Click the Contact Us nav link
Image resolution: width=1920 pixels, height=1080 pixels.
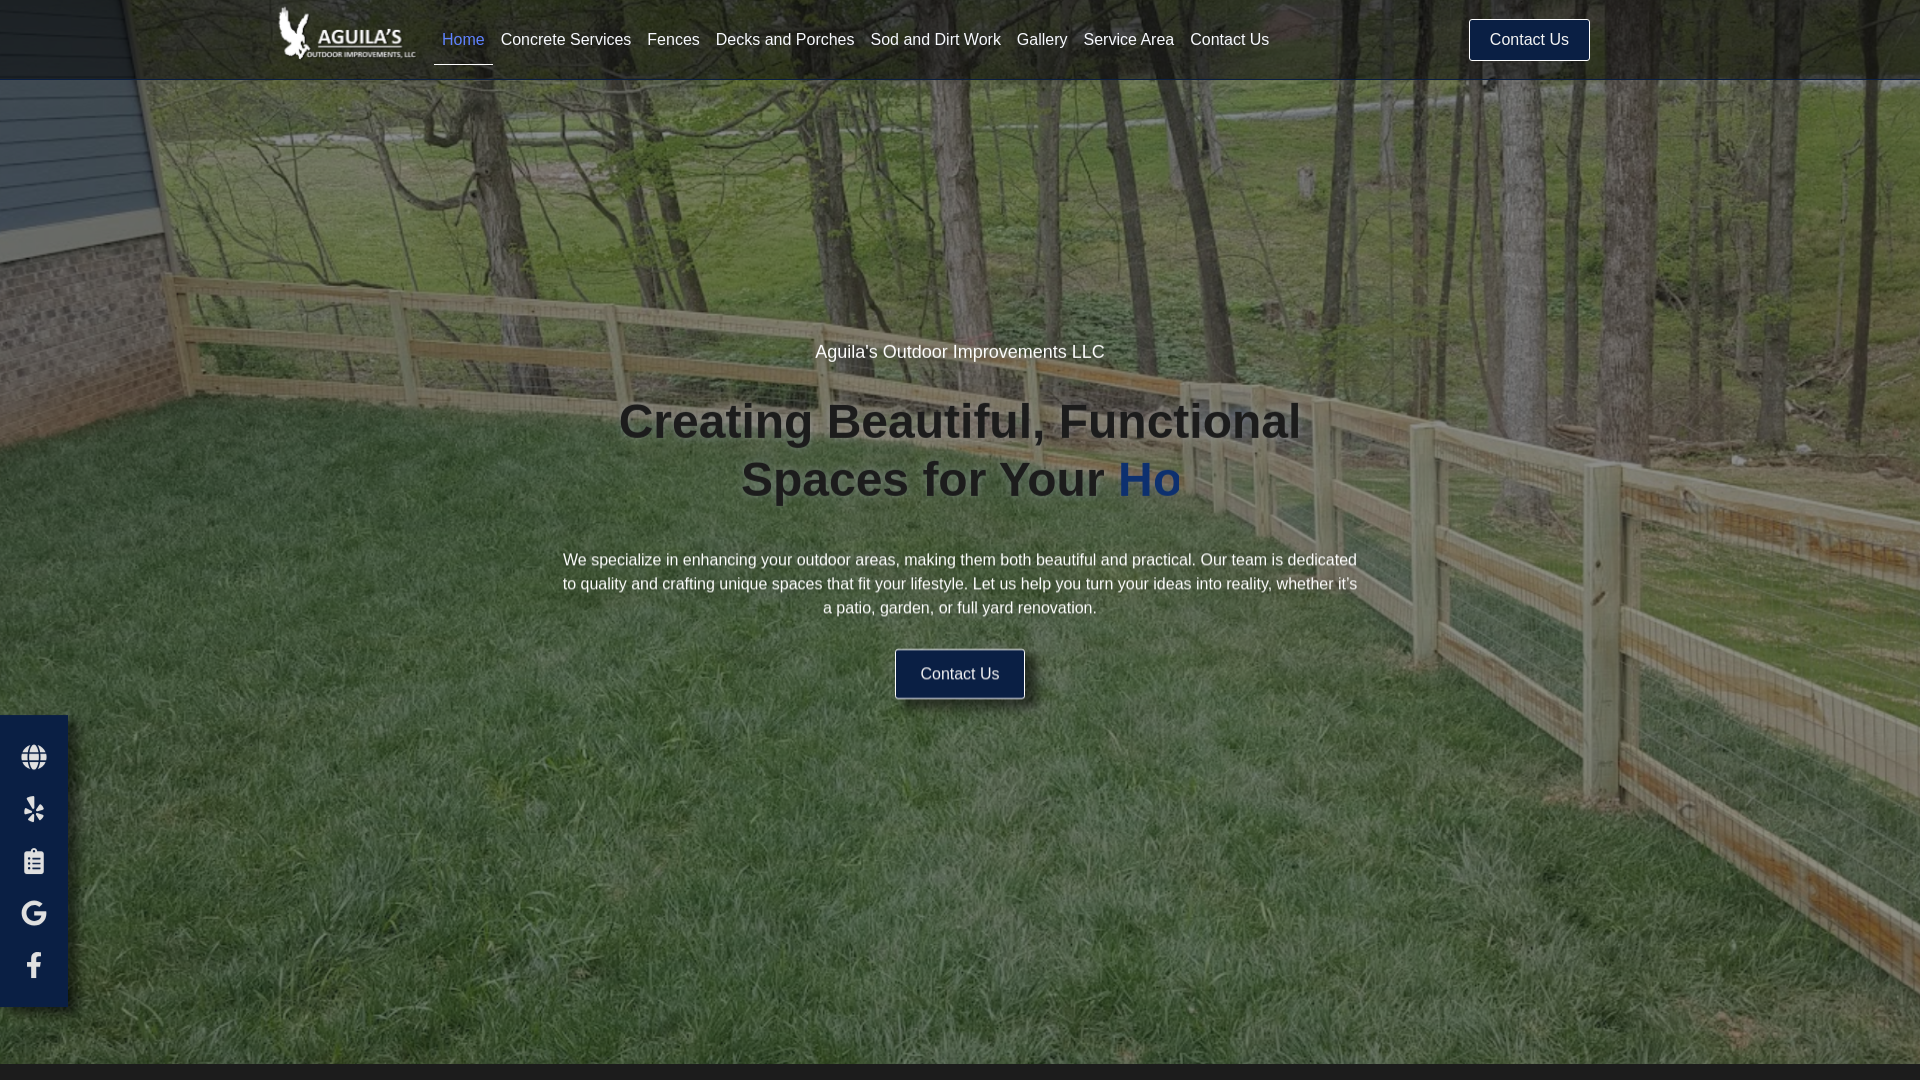pos(1229,40)
